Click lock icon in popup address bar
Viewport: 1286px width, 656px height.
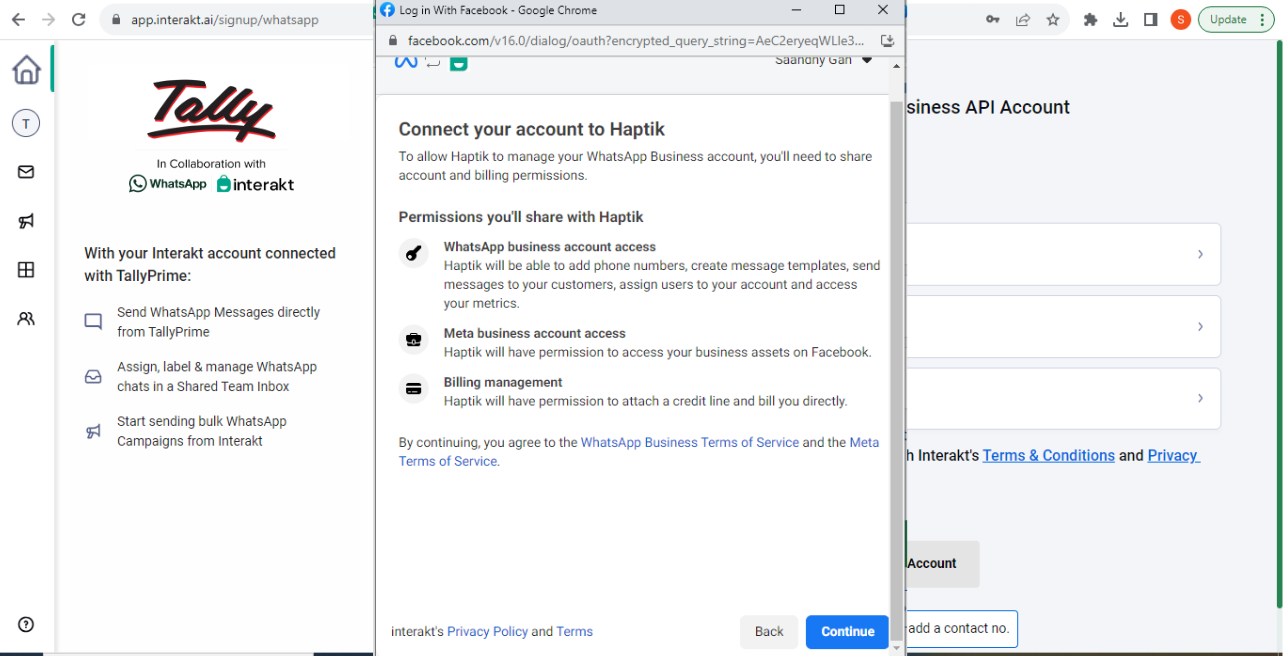pyautogui.click(x=391, y=41)
